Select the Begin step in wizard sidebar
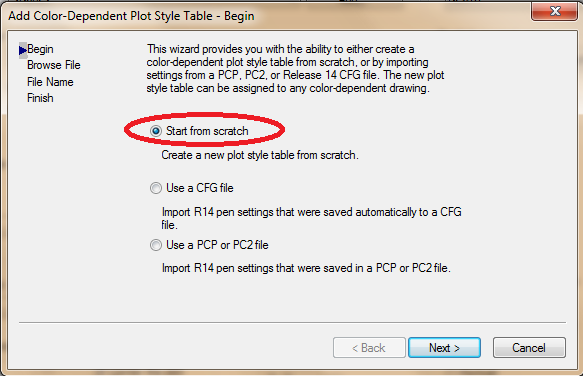 click(40, 49)
